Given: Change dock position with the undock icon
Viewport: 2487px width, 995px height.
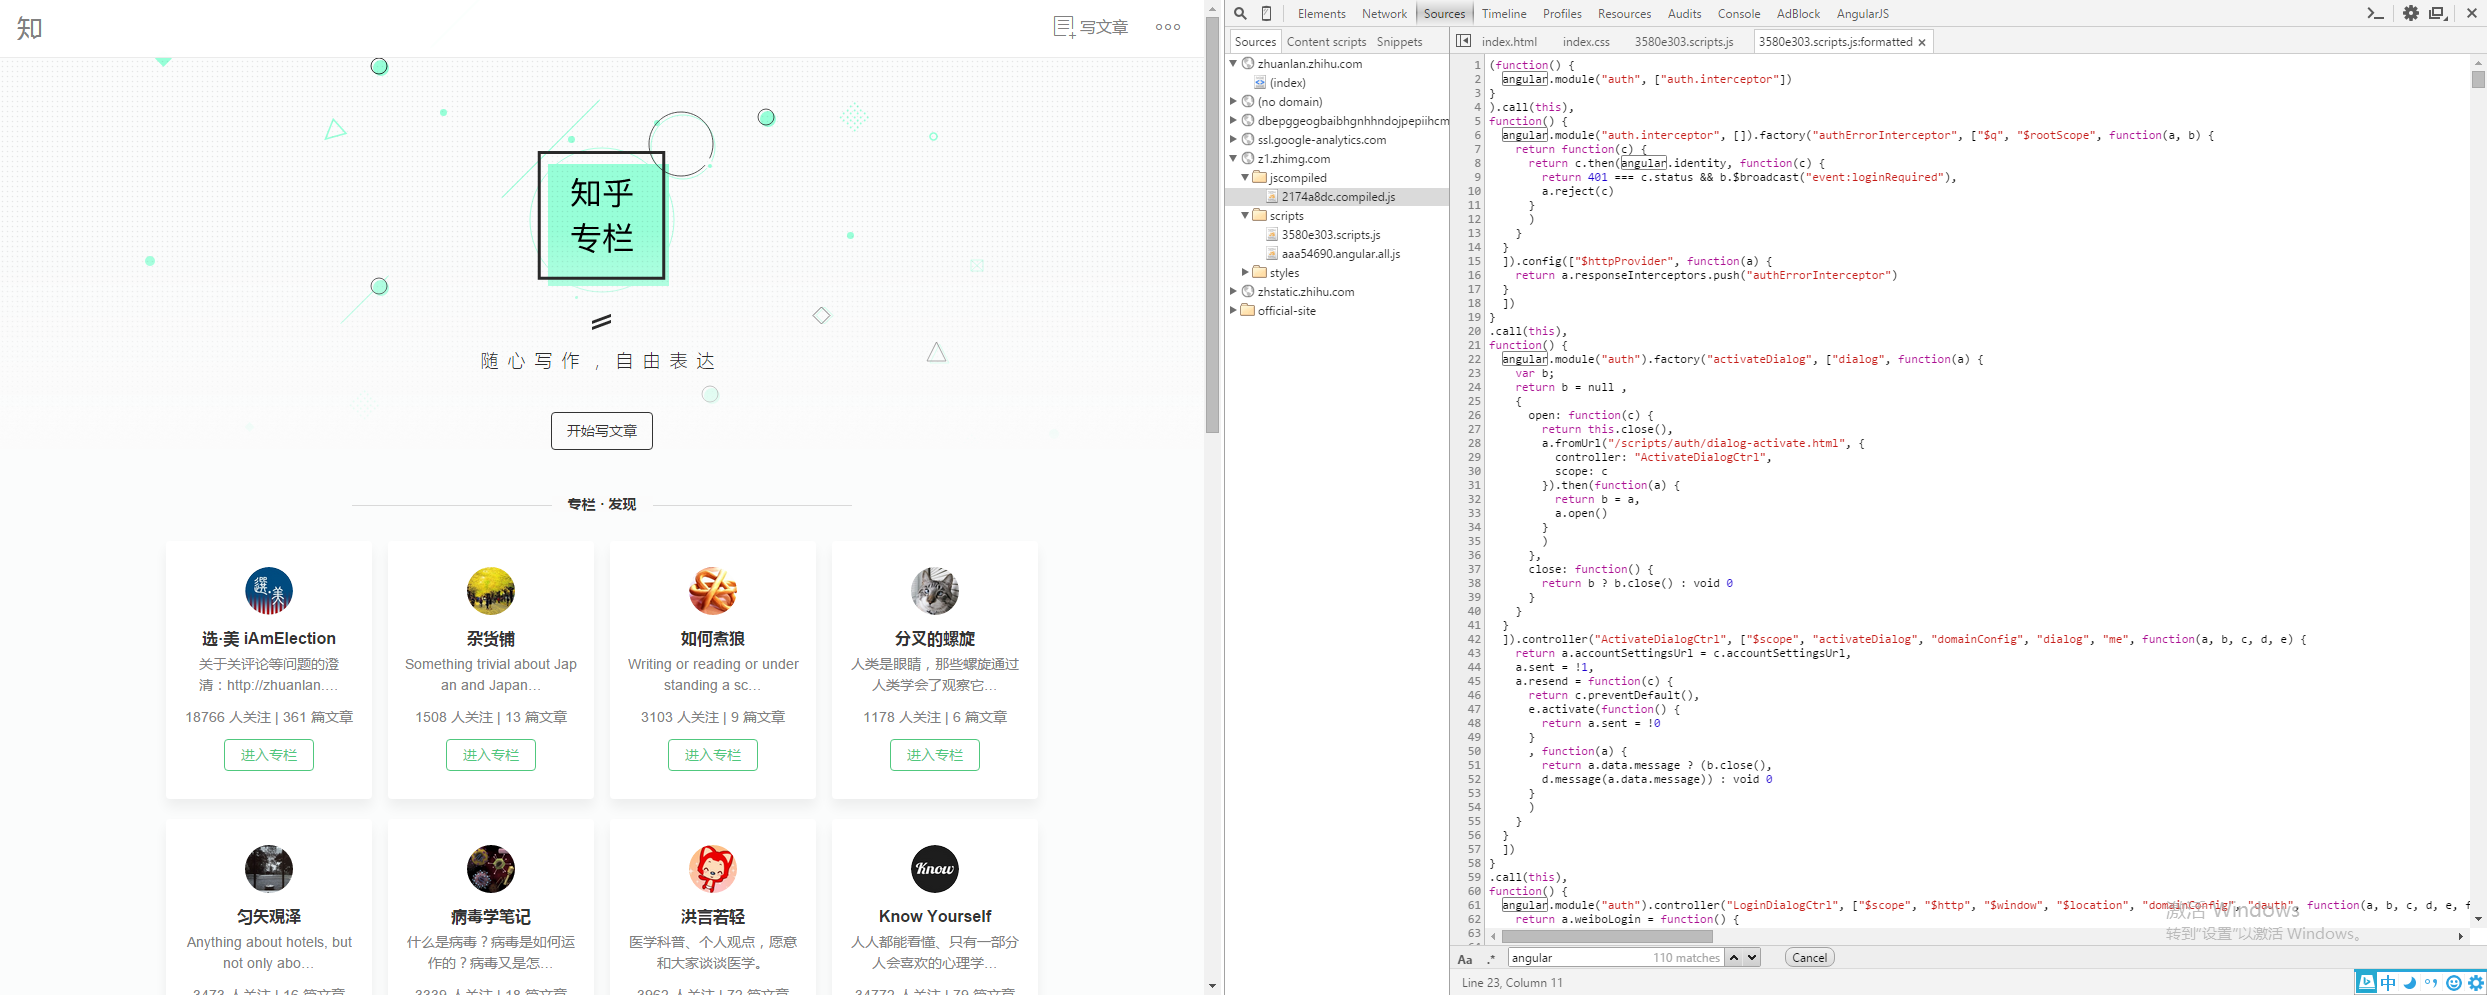Looking at the screenshot, I should (2438, 13).
